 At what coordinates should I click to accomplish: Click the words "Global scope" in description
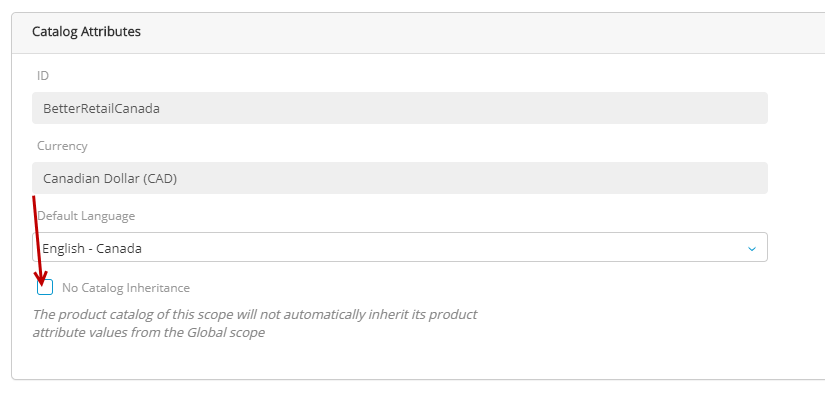(x=226, y=332)
